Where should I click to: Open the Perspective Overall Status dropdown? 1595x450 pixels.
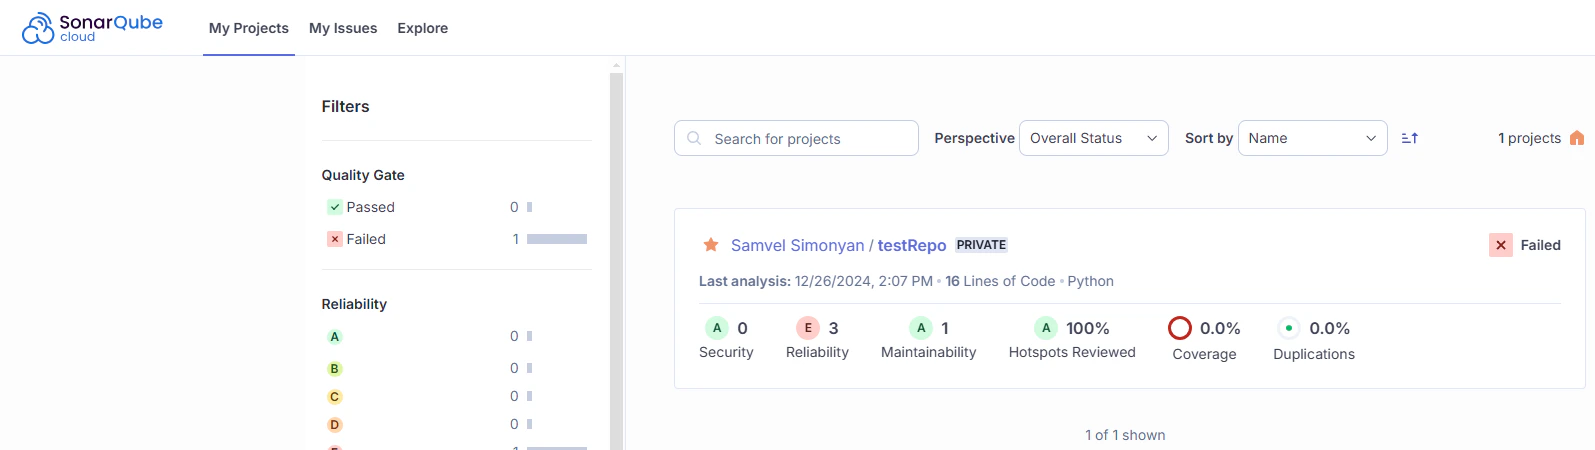1094,138
